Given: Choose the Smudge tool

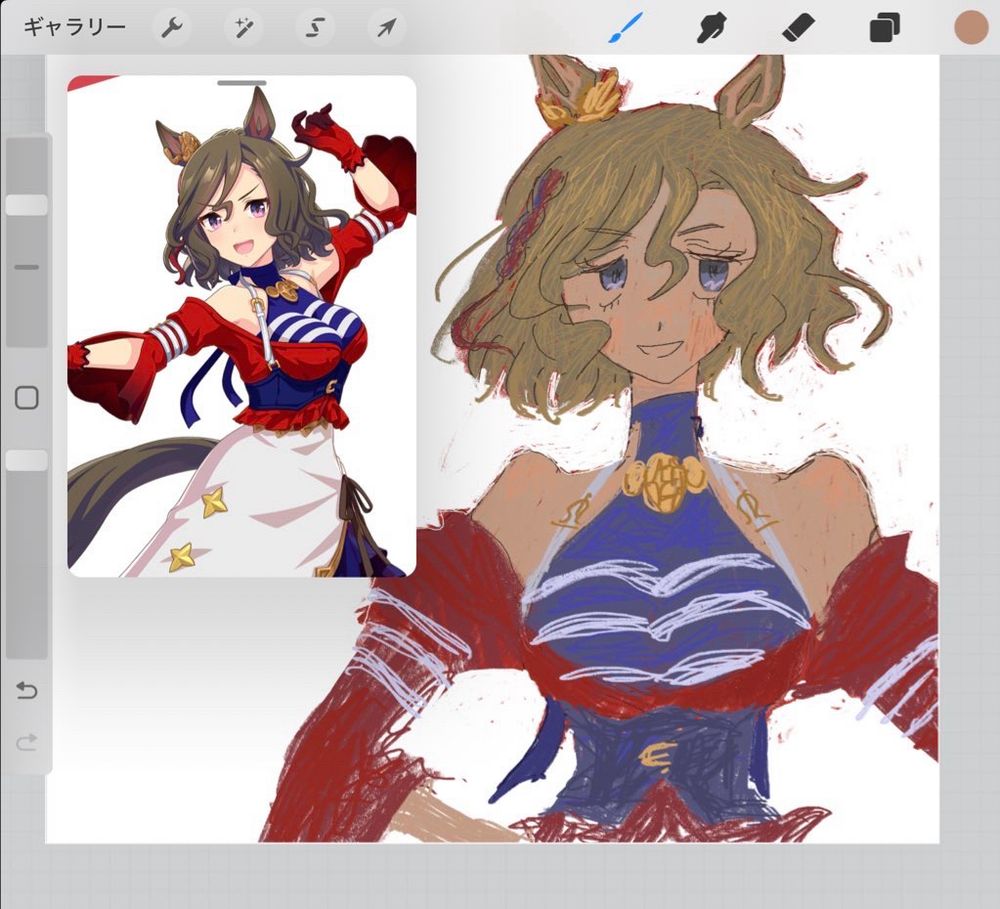Looking at the screenshot, I should (712, 28).
